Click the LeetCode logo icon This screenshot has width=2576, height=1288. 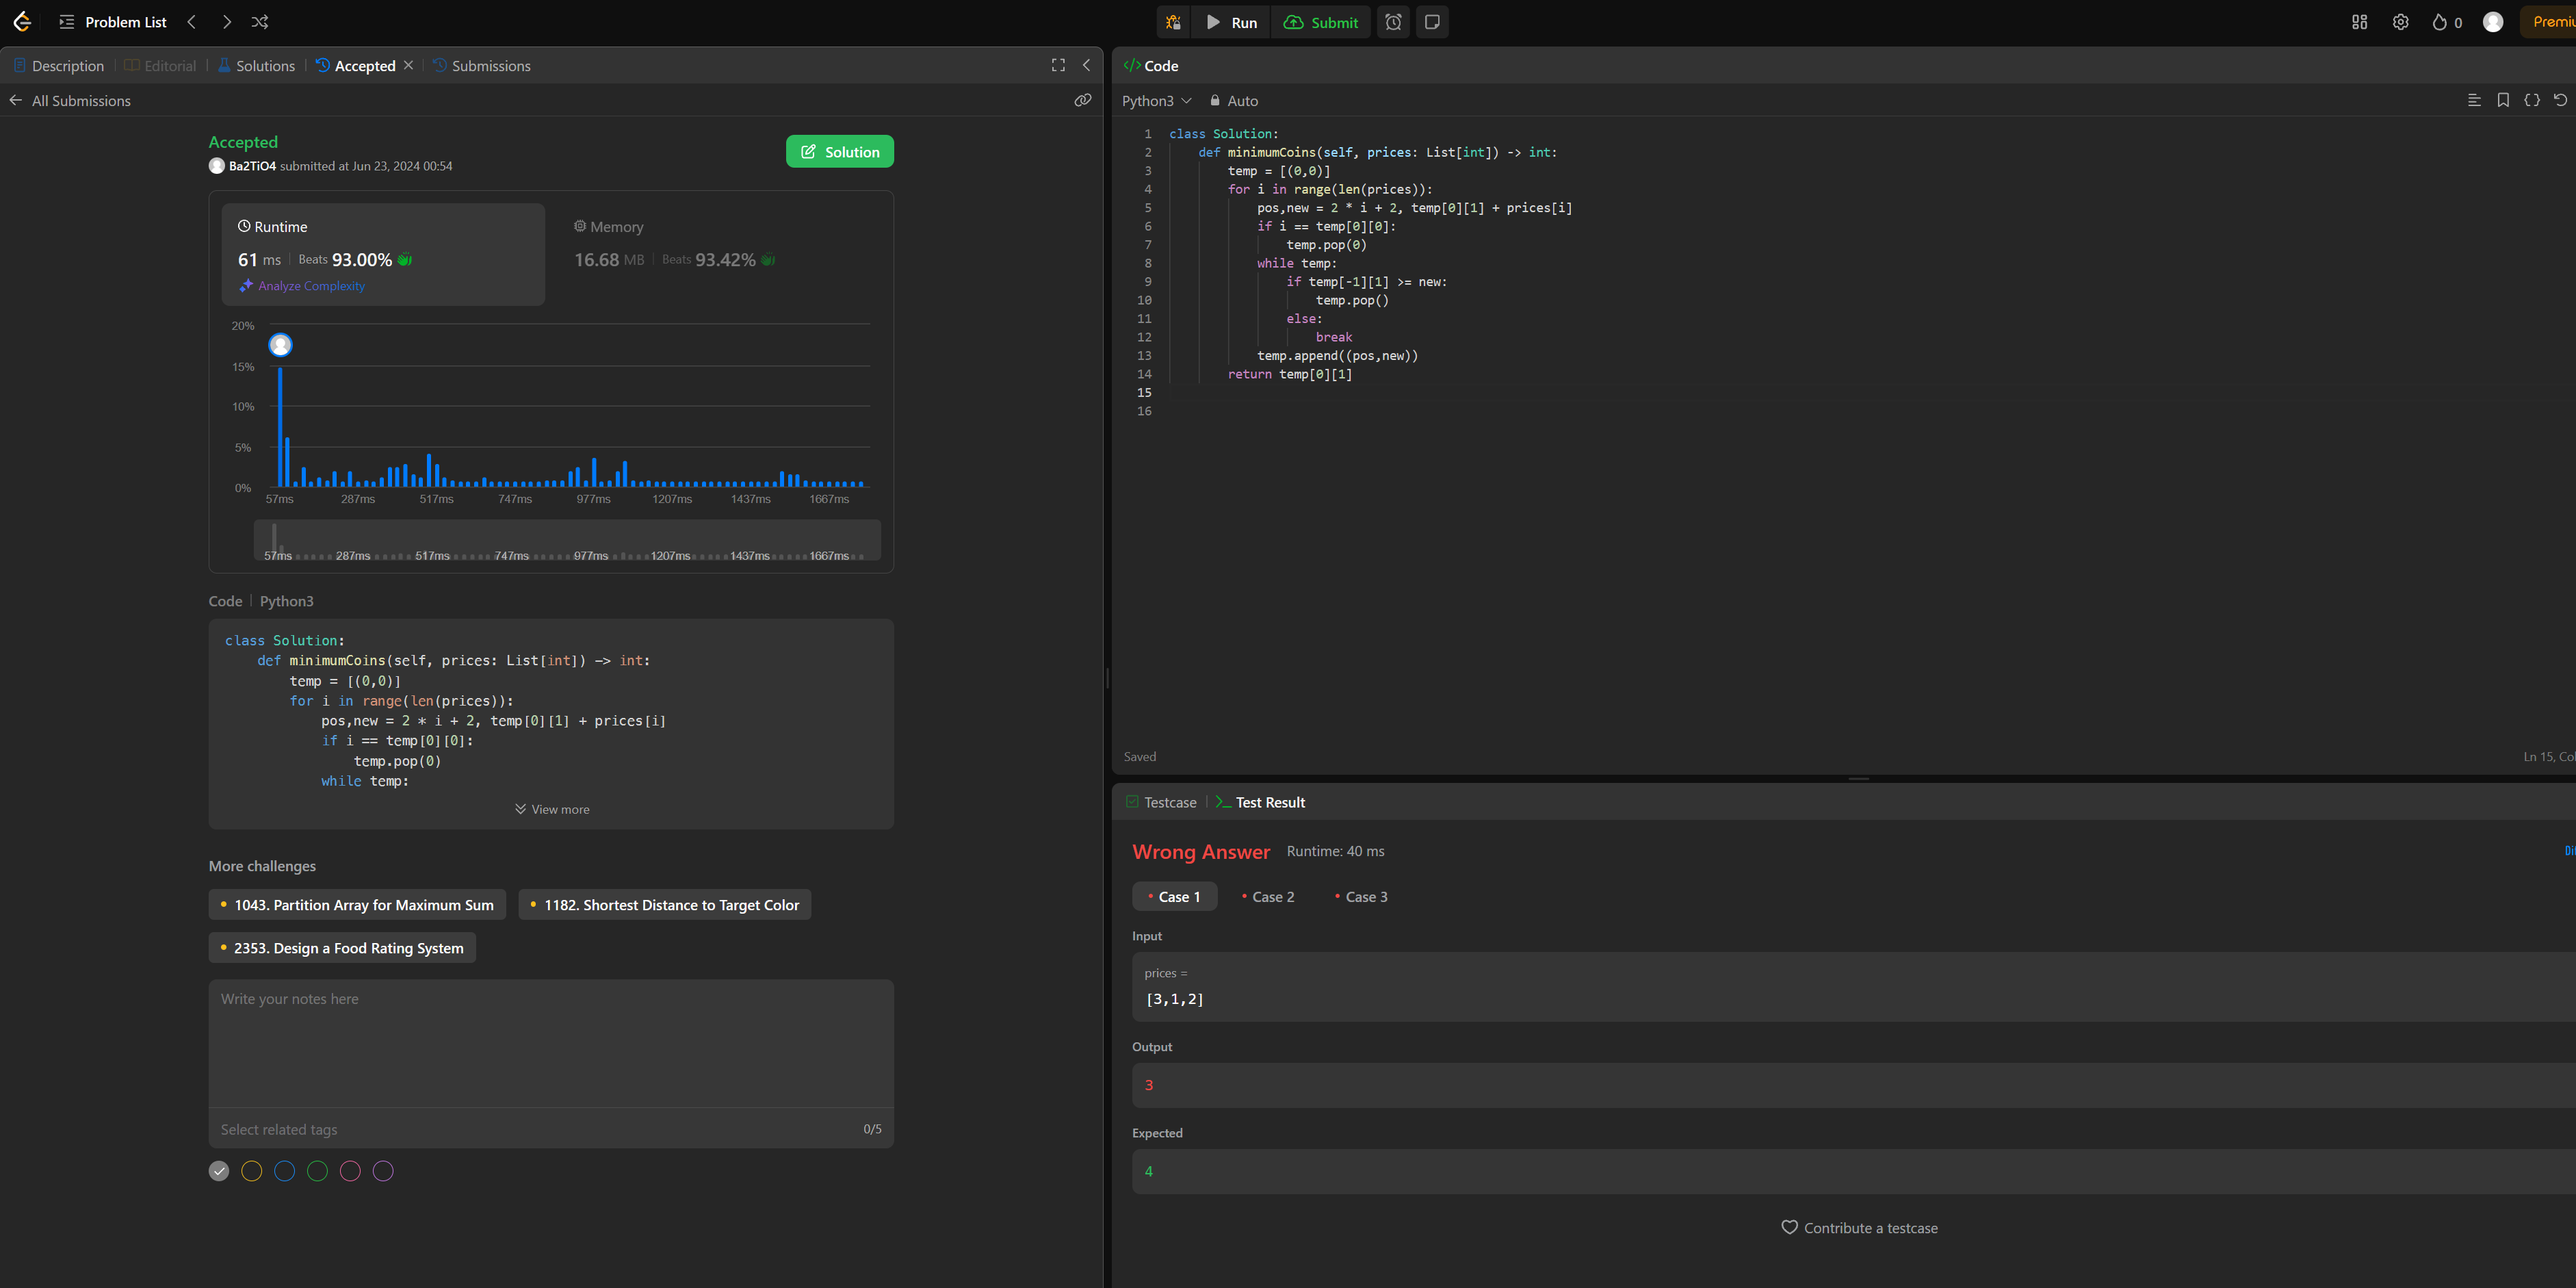22,22
